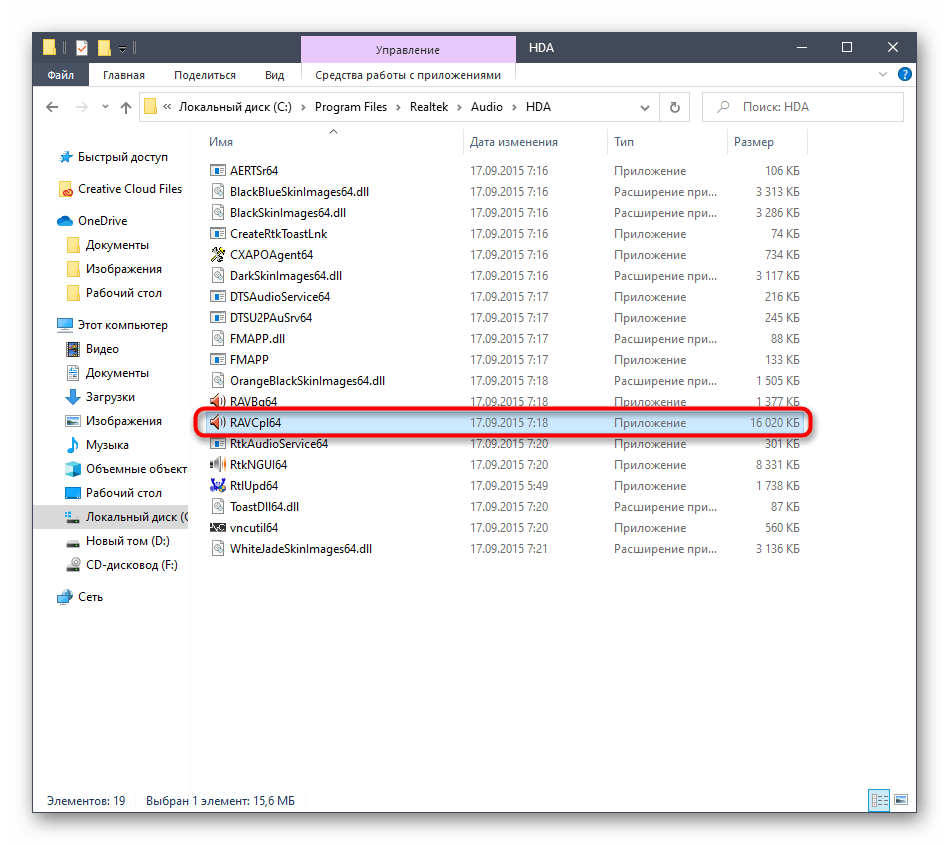Select the OrangeBlackSkinImages64.dll file name

tap(307, 381)
